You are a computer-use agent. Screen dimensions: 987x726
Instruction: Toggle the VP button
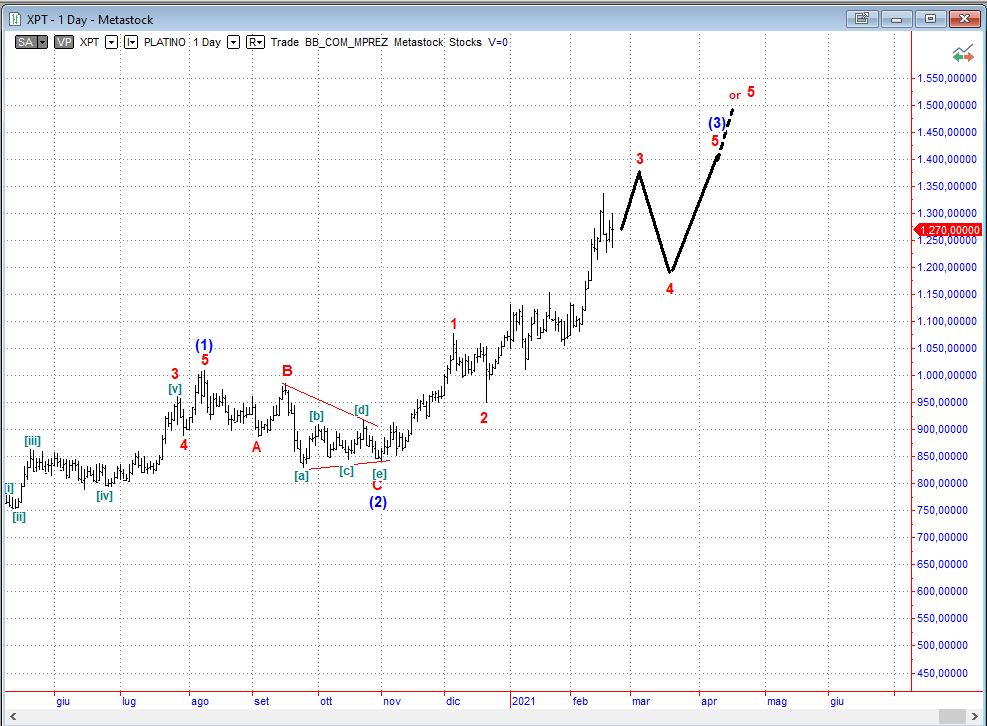tap(64, 42)
